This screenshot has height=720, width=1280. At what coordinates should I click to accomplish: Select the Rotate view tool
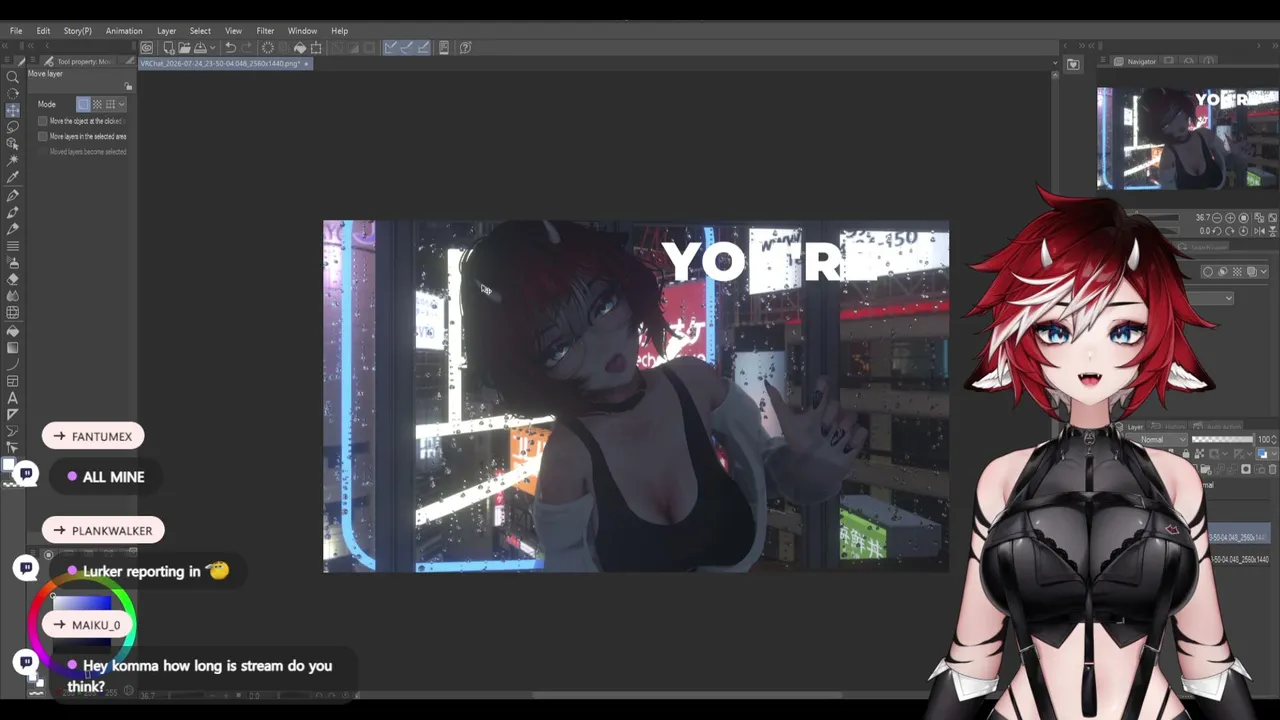point(13,93)
